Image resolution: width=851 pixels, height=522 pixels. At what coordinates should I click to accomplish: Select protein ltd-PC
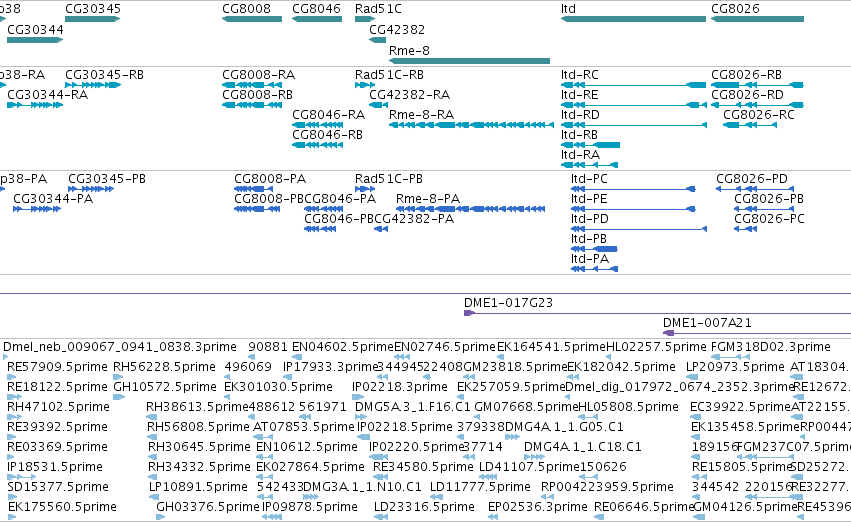pyautogui.click(x=633, y=189)
